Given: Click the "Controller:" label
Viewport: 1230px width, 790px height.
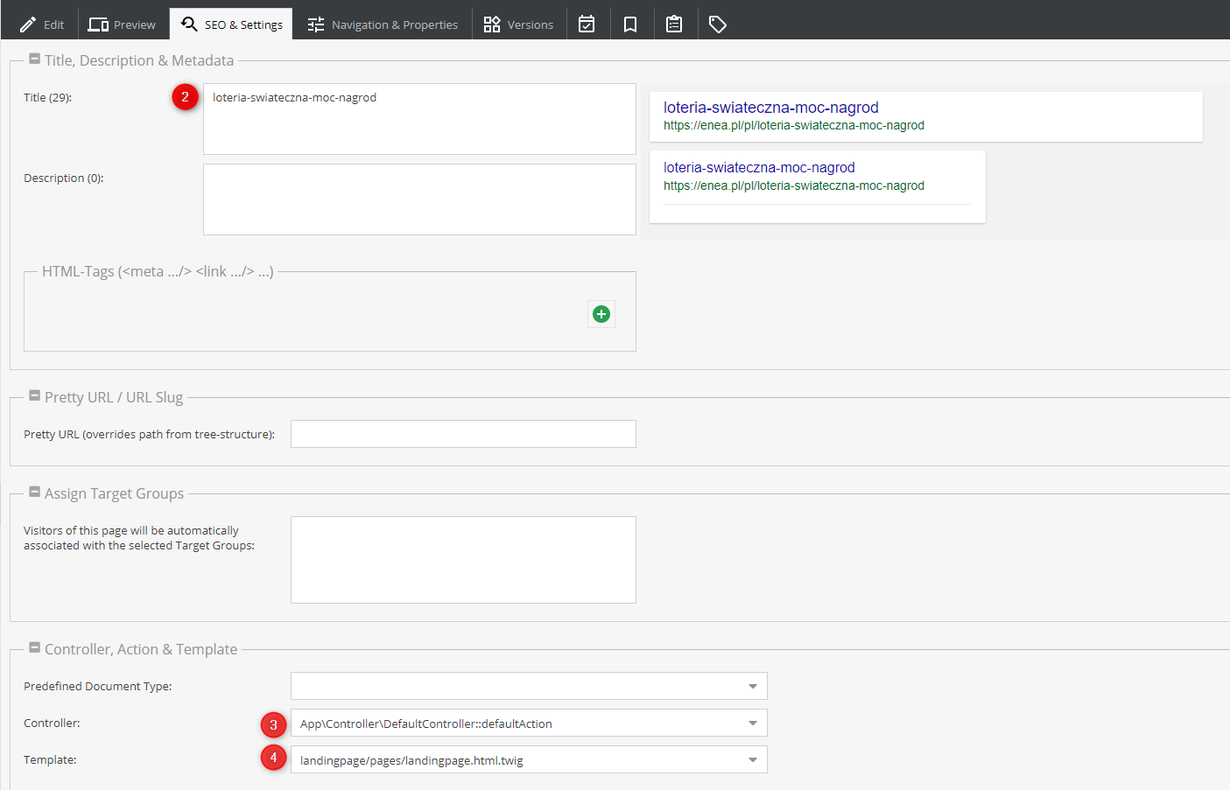Looking at the screenshot, I should point(52,723).
